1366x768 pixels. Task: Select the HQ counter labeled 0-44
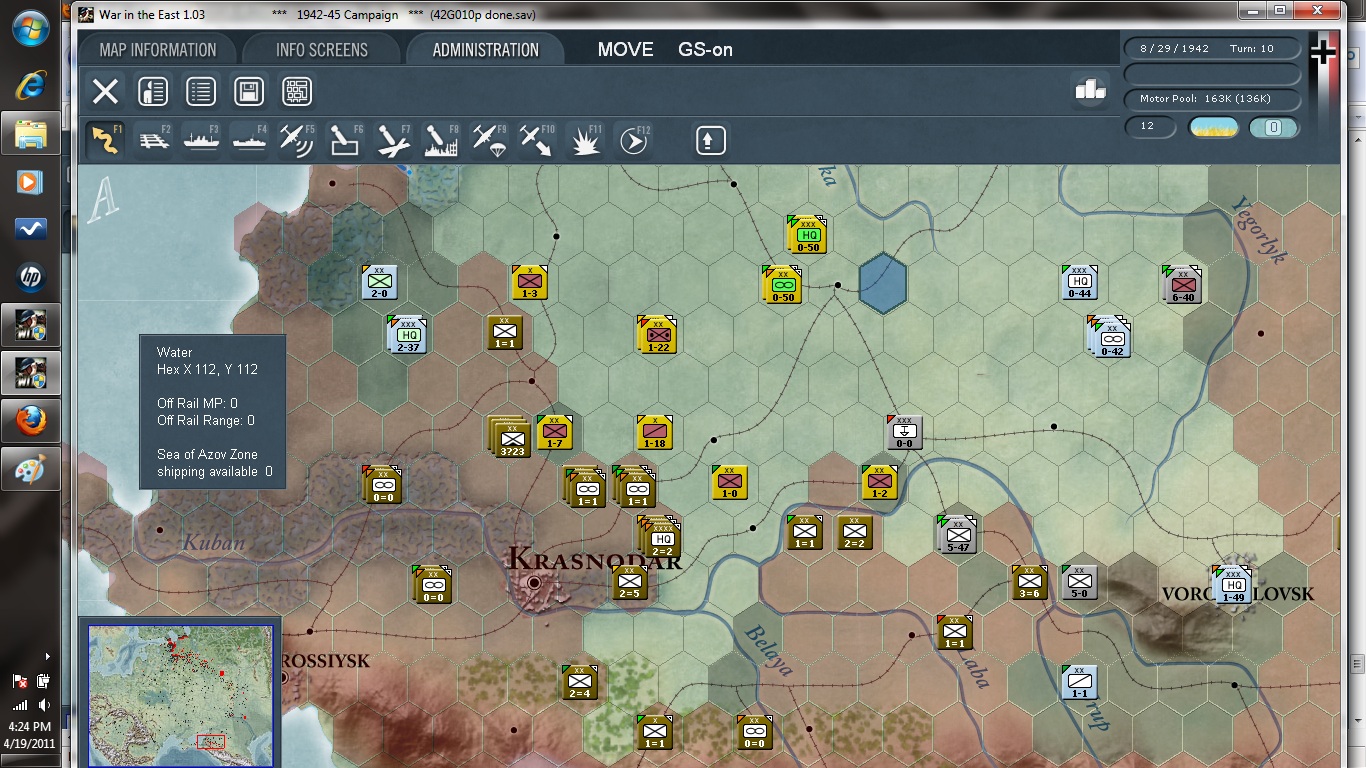click(x=1080, y=282)
